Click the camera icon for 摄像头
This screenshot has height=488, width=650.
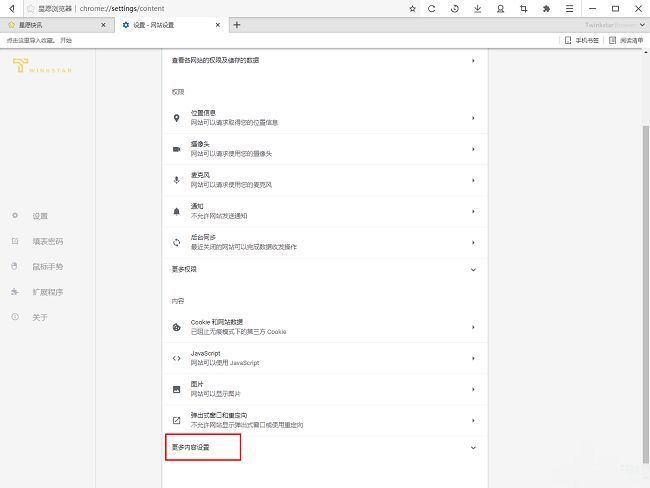click(177, 149)
